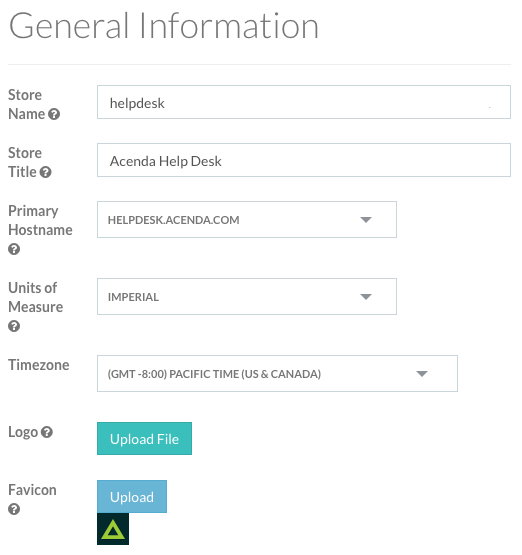
Task: Click the blue Upload button for Favicon
Action: (132, 496)
